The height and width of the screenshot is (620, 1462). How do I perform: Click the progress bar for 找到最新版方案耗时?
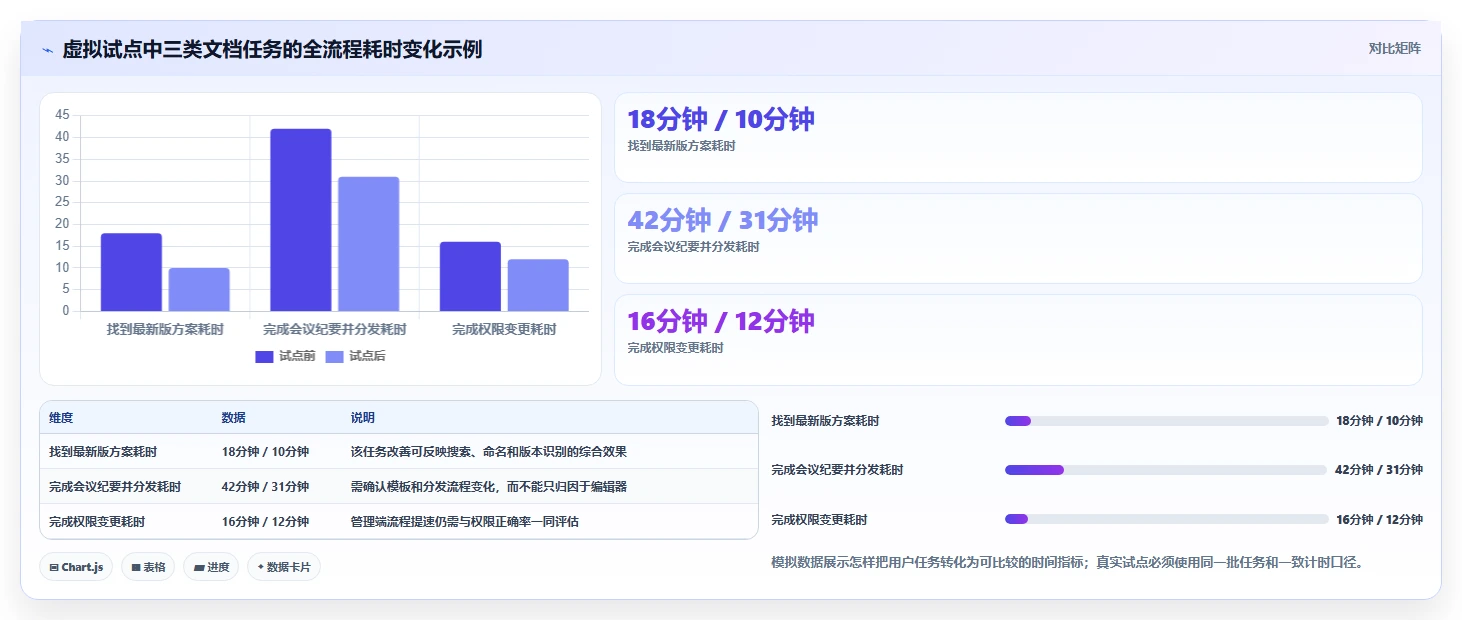(x=1167, y=421)
